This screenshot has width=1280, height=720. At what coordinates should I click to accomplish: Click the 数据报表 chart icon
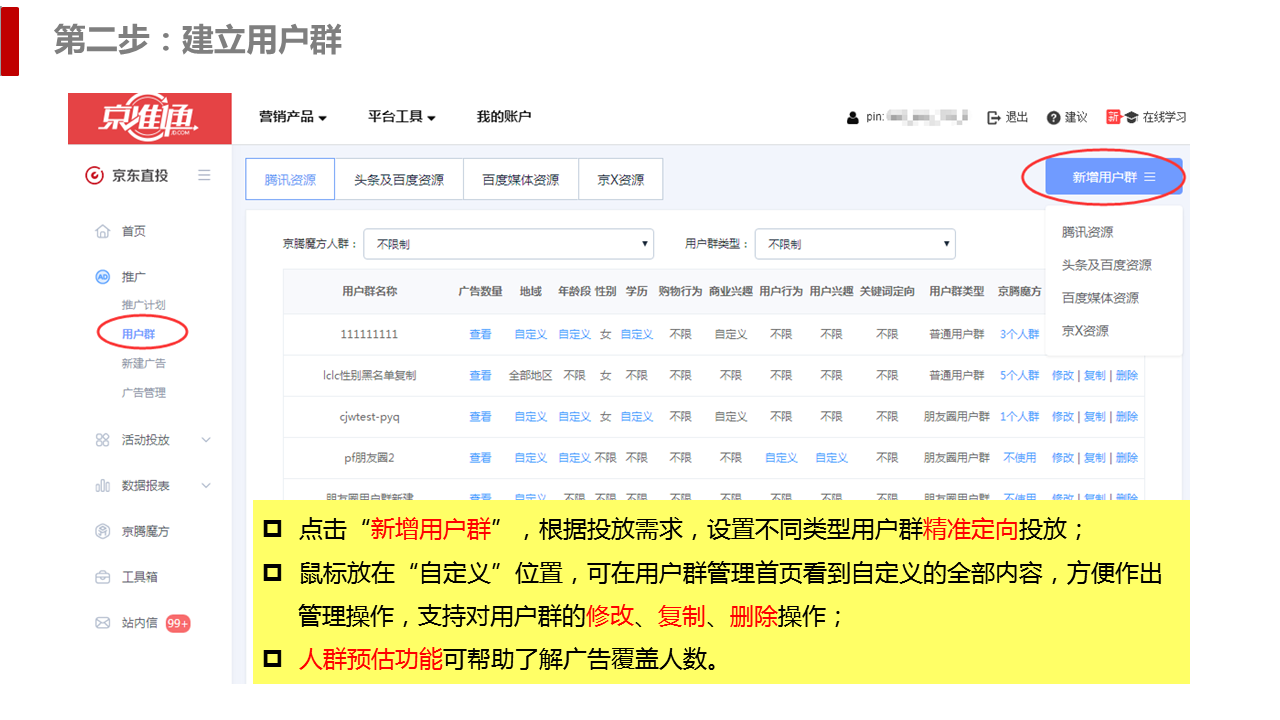click(102, 486)
